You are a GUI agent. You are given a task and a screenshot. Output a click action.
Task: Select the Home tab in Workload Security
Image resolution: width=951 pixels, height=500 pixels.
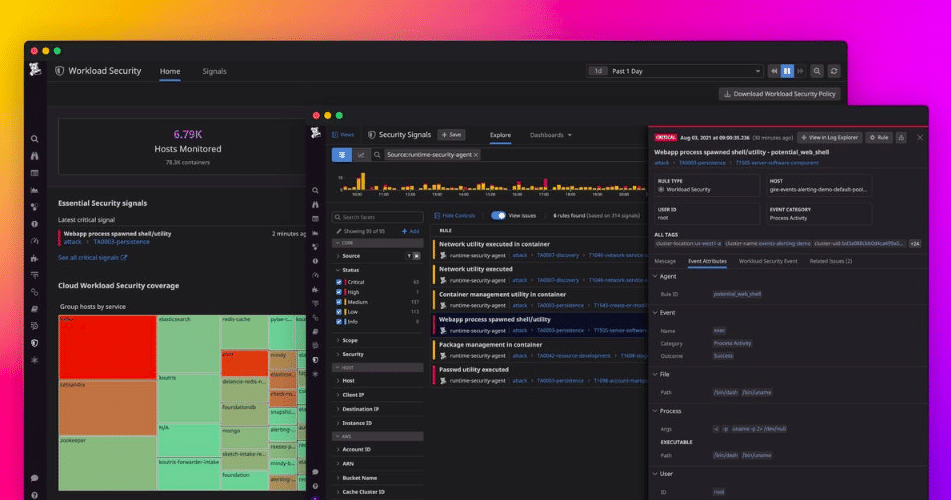coord(170,72)
